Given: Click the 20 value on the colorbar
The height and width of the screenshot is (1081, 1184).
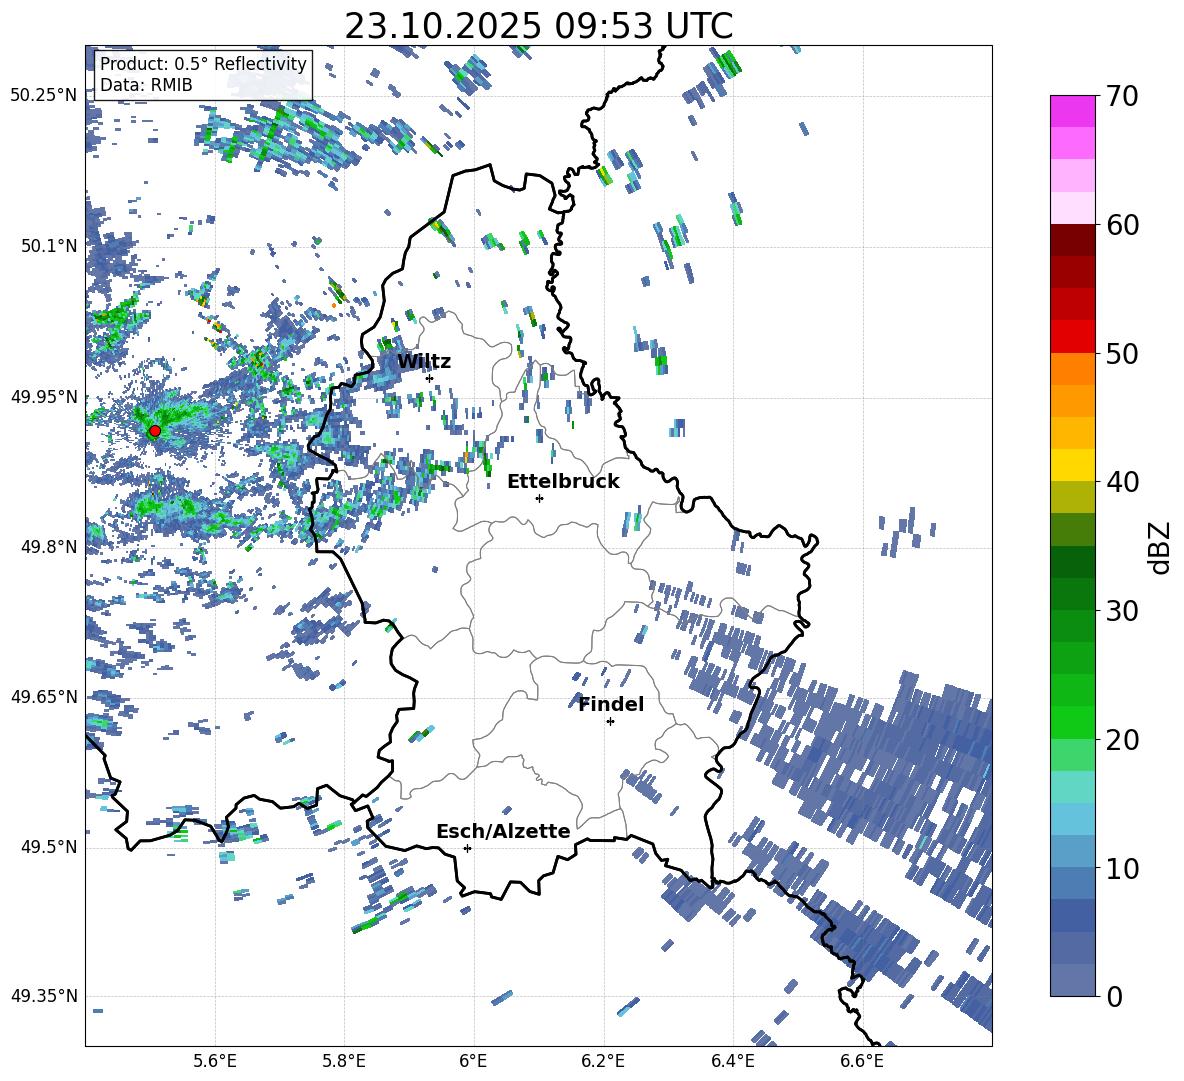Looking at the screenshot, I should 1122,740.
